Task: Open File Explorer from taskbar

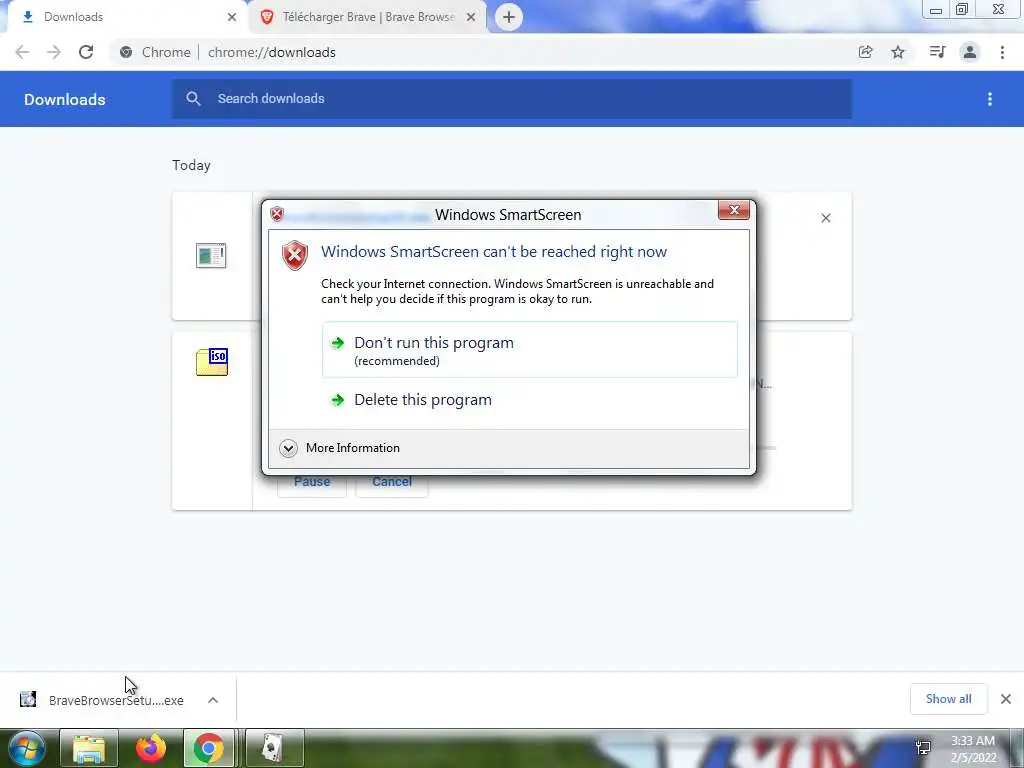Action: point(89,748)
